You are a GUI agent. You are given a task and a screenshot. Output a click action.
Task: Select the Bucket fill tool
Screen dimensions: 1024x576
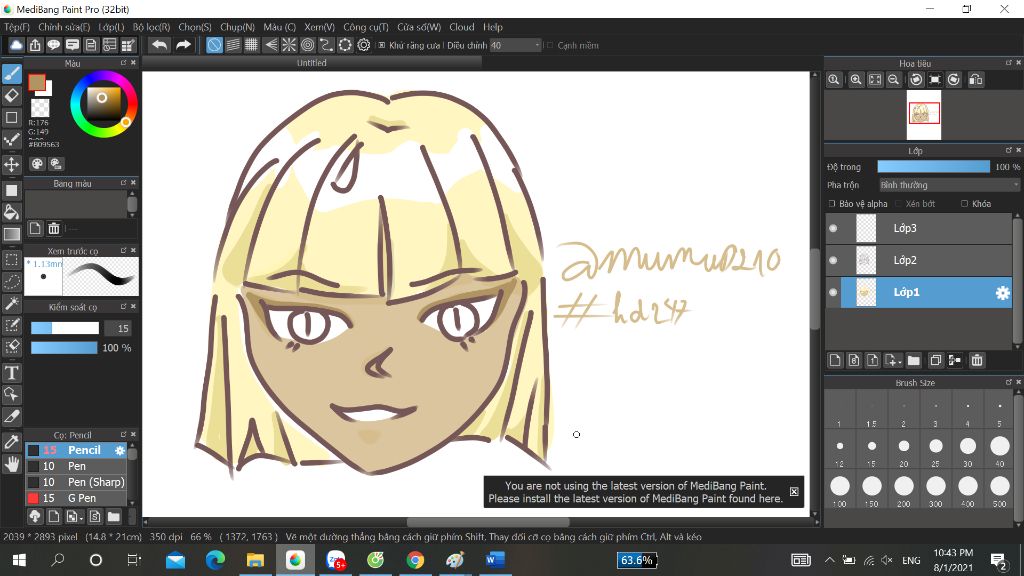(x=12, y=212)
